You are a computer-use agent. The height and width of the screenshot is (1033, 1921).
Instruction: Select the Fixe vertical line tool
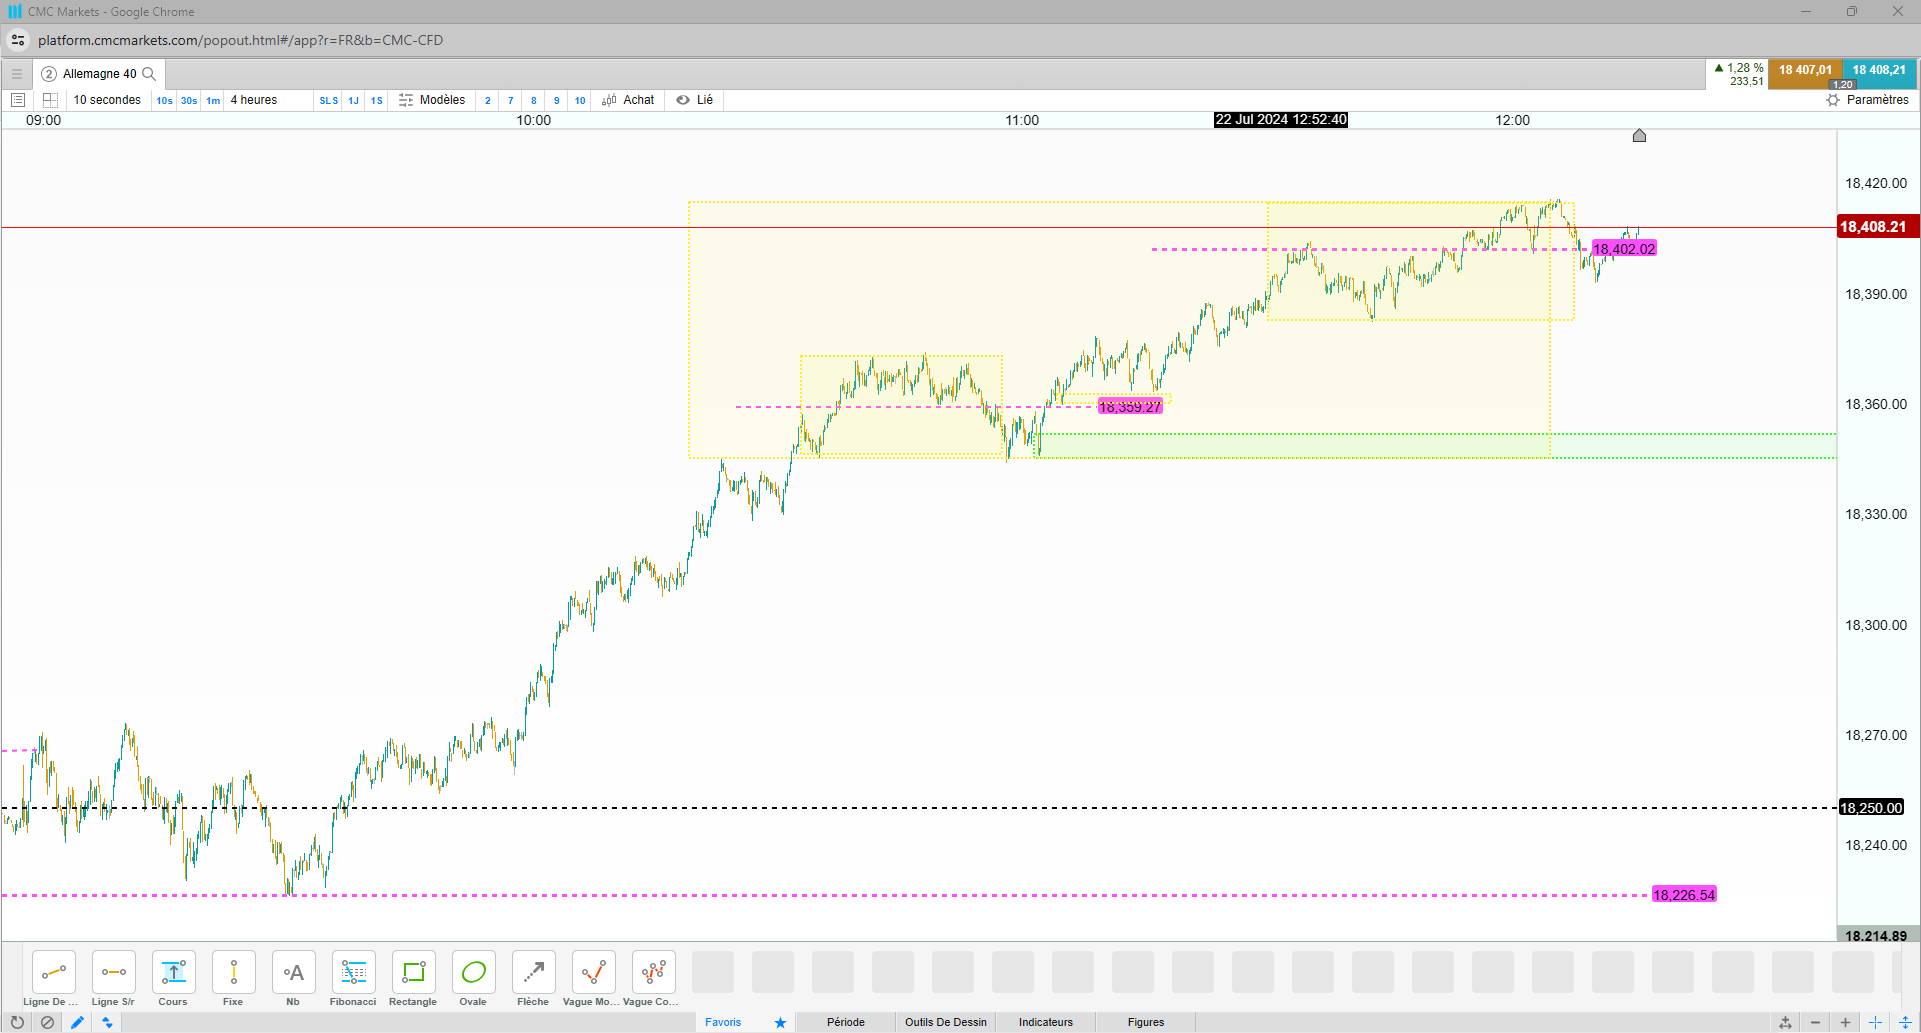click(234, 972)
